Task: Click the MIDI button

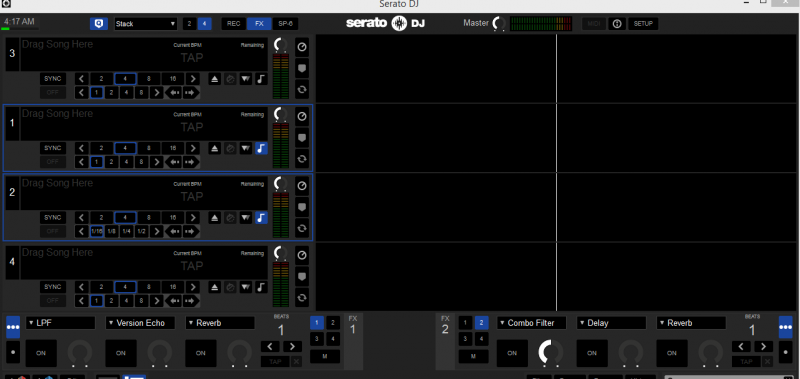Action: tap(593, 23)
